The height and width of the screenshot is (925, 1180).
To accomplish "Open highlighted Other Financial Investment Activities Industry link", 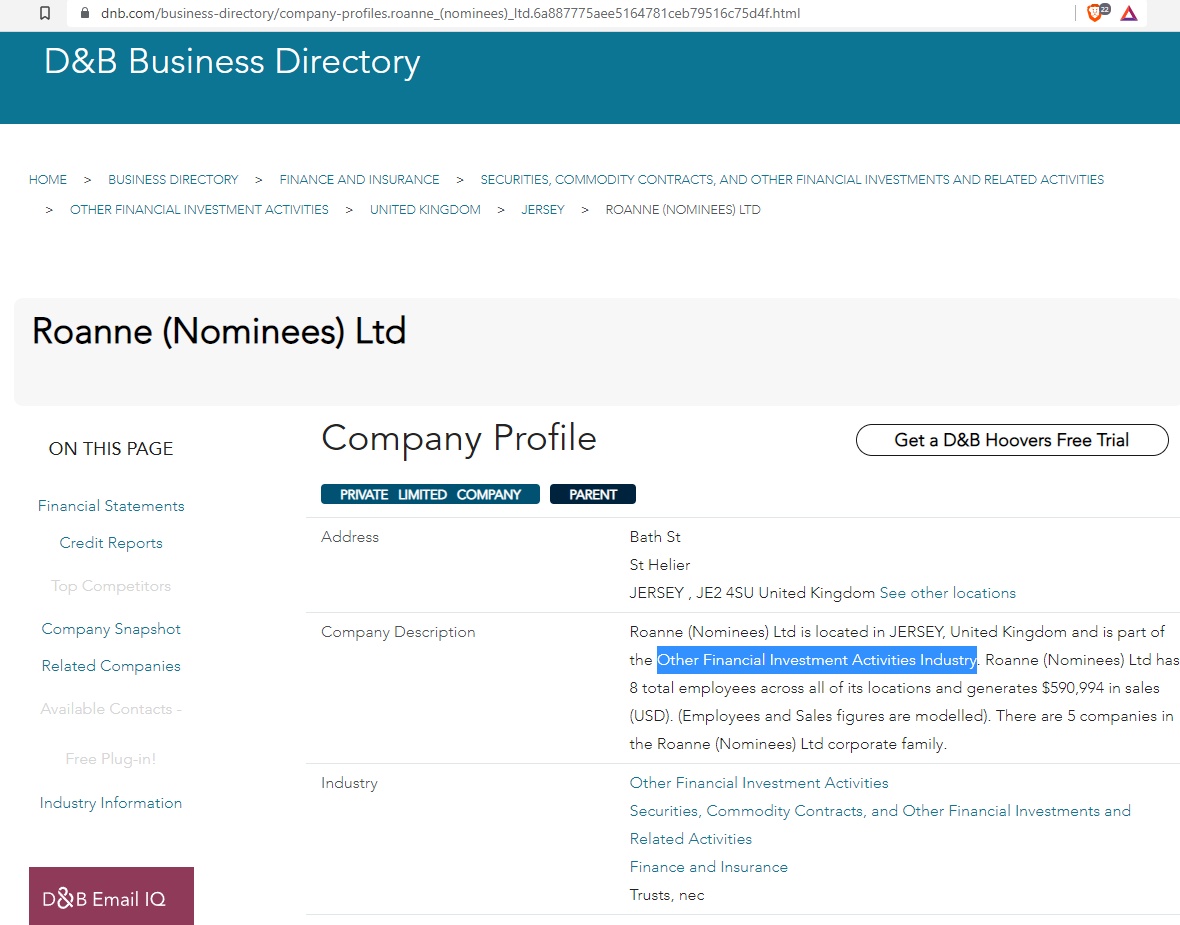I will click(816, 660).
